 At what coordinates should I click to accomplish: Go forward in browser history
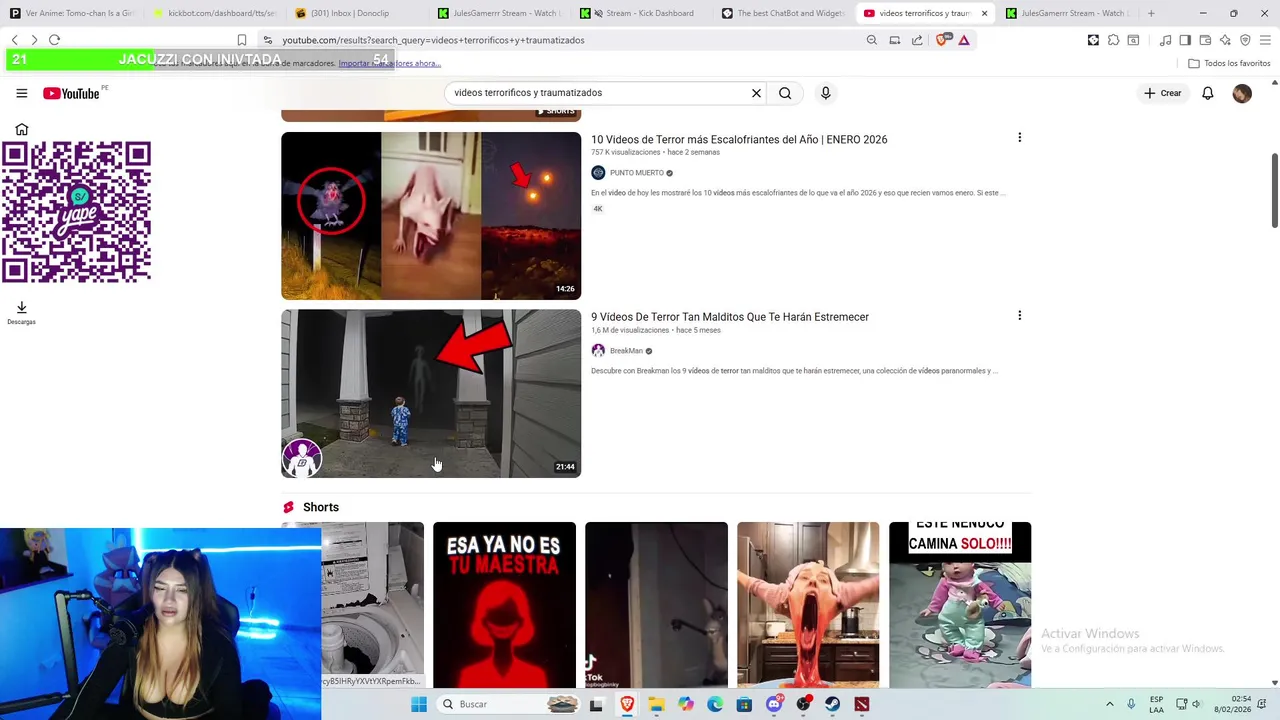(x=34, y=40)
